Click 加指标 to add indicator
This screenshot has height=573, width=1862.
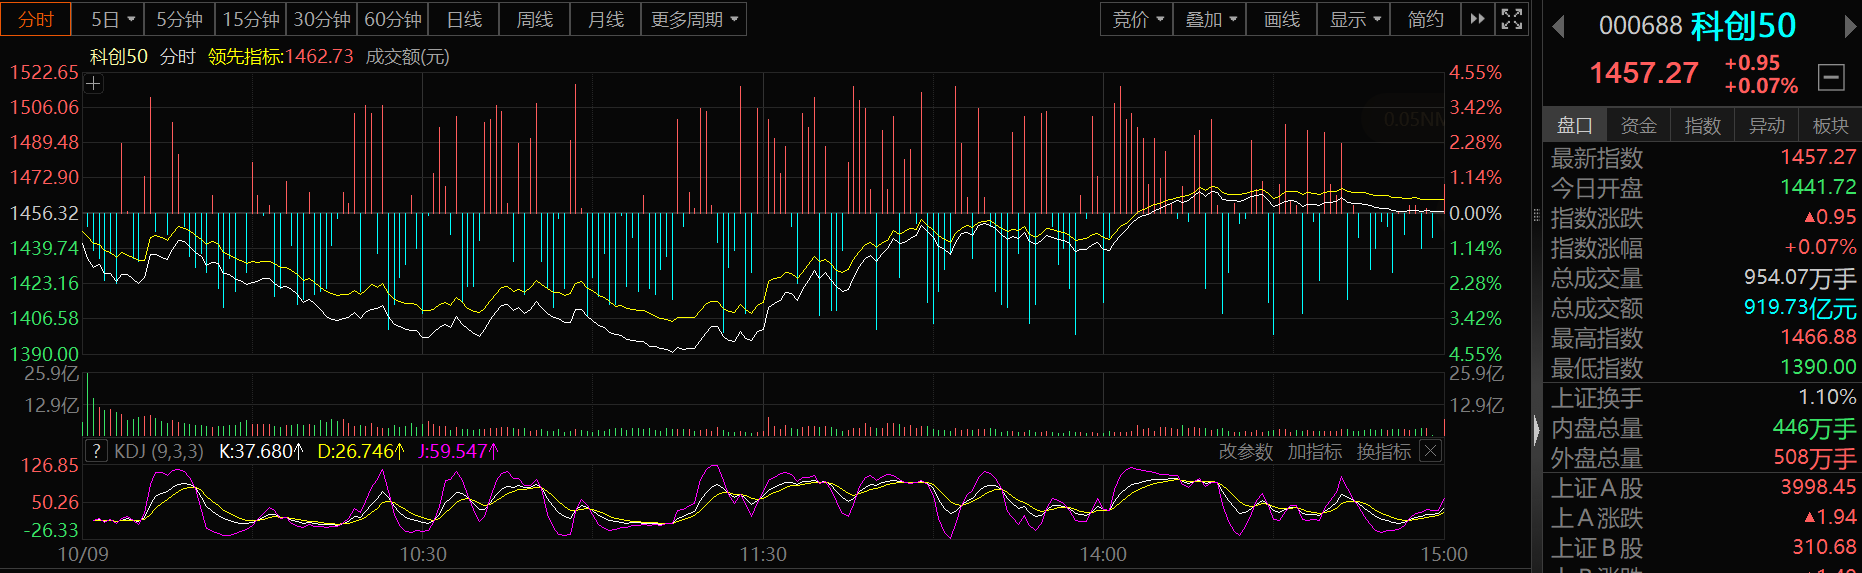[1315, 452]
